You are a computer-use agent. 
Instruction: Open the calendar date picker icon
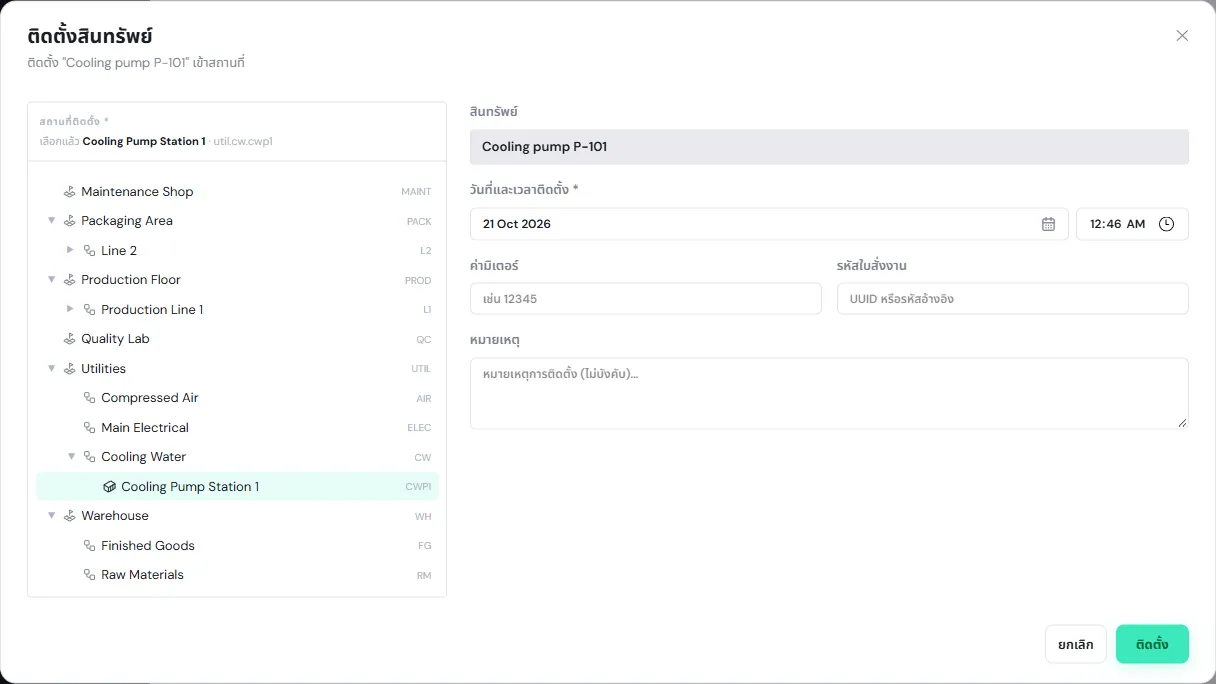(x=1048, y=224)
